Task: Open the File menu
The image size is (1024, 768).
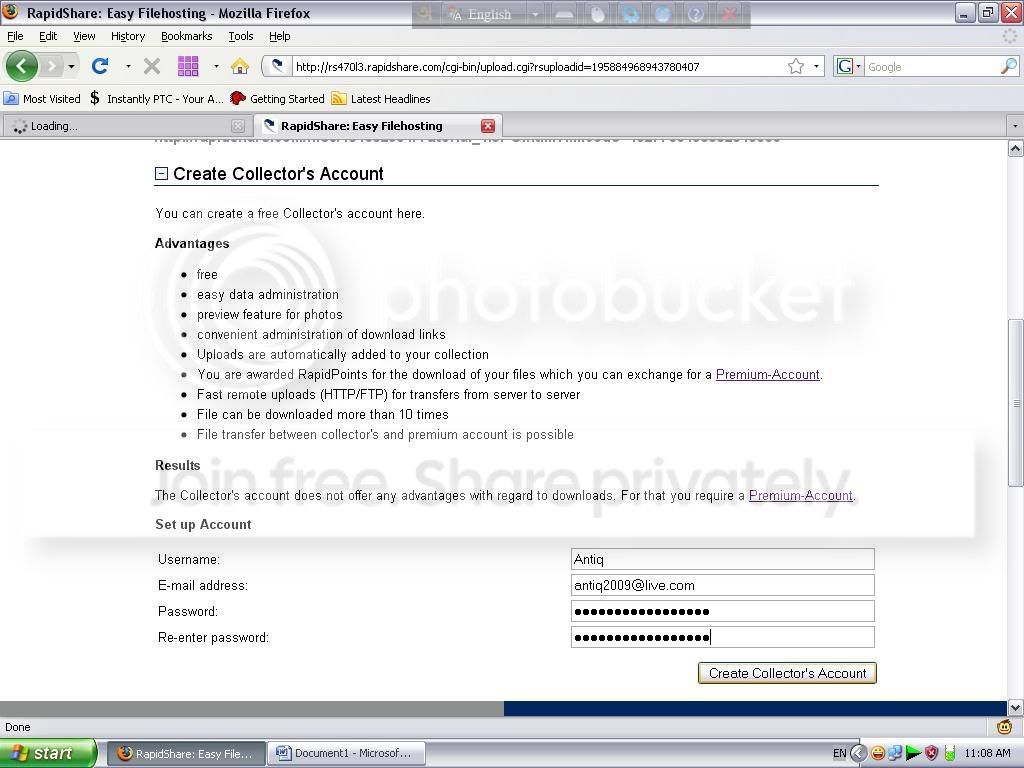Action: (15, 36)
